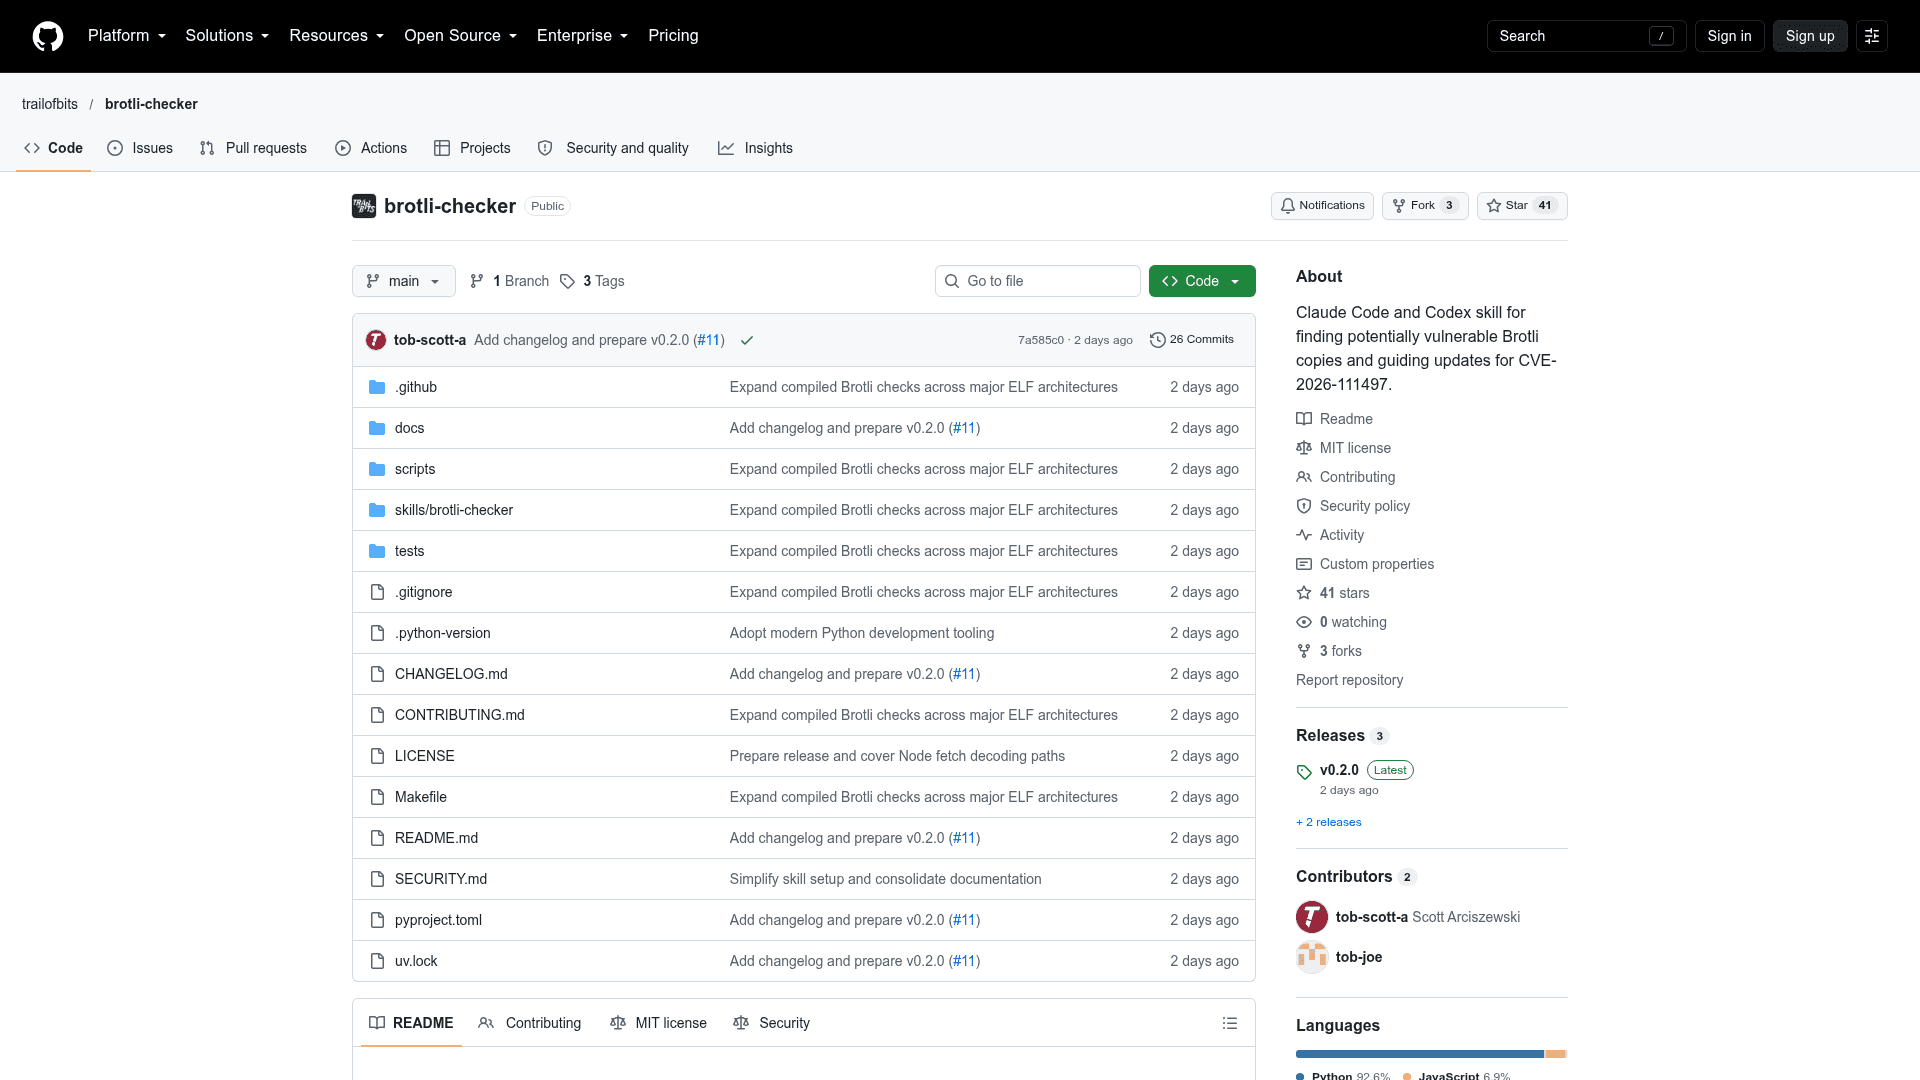Open commit hash 7a585c0

(x=1041, y=340)
